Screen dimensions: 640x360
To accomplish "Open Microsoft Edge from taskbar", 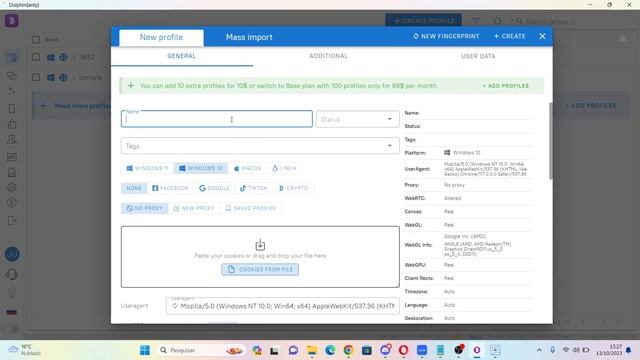I will tap(330, 350).
